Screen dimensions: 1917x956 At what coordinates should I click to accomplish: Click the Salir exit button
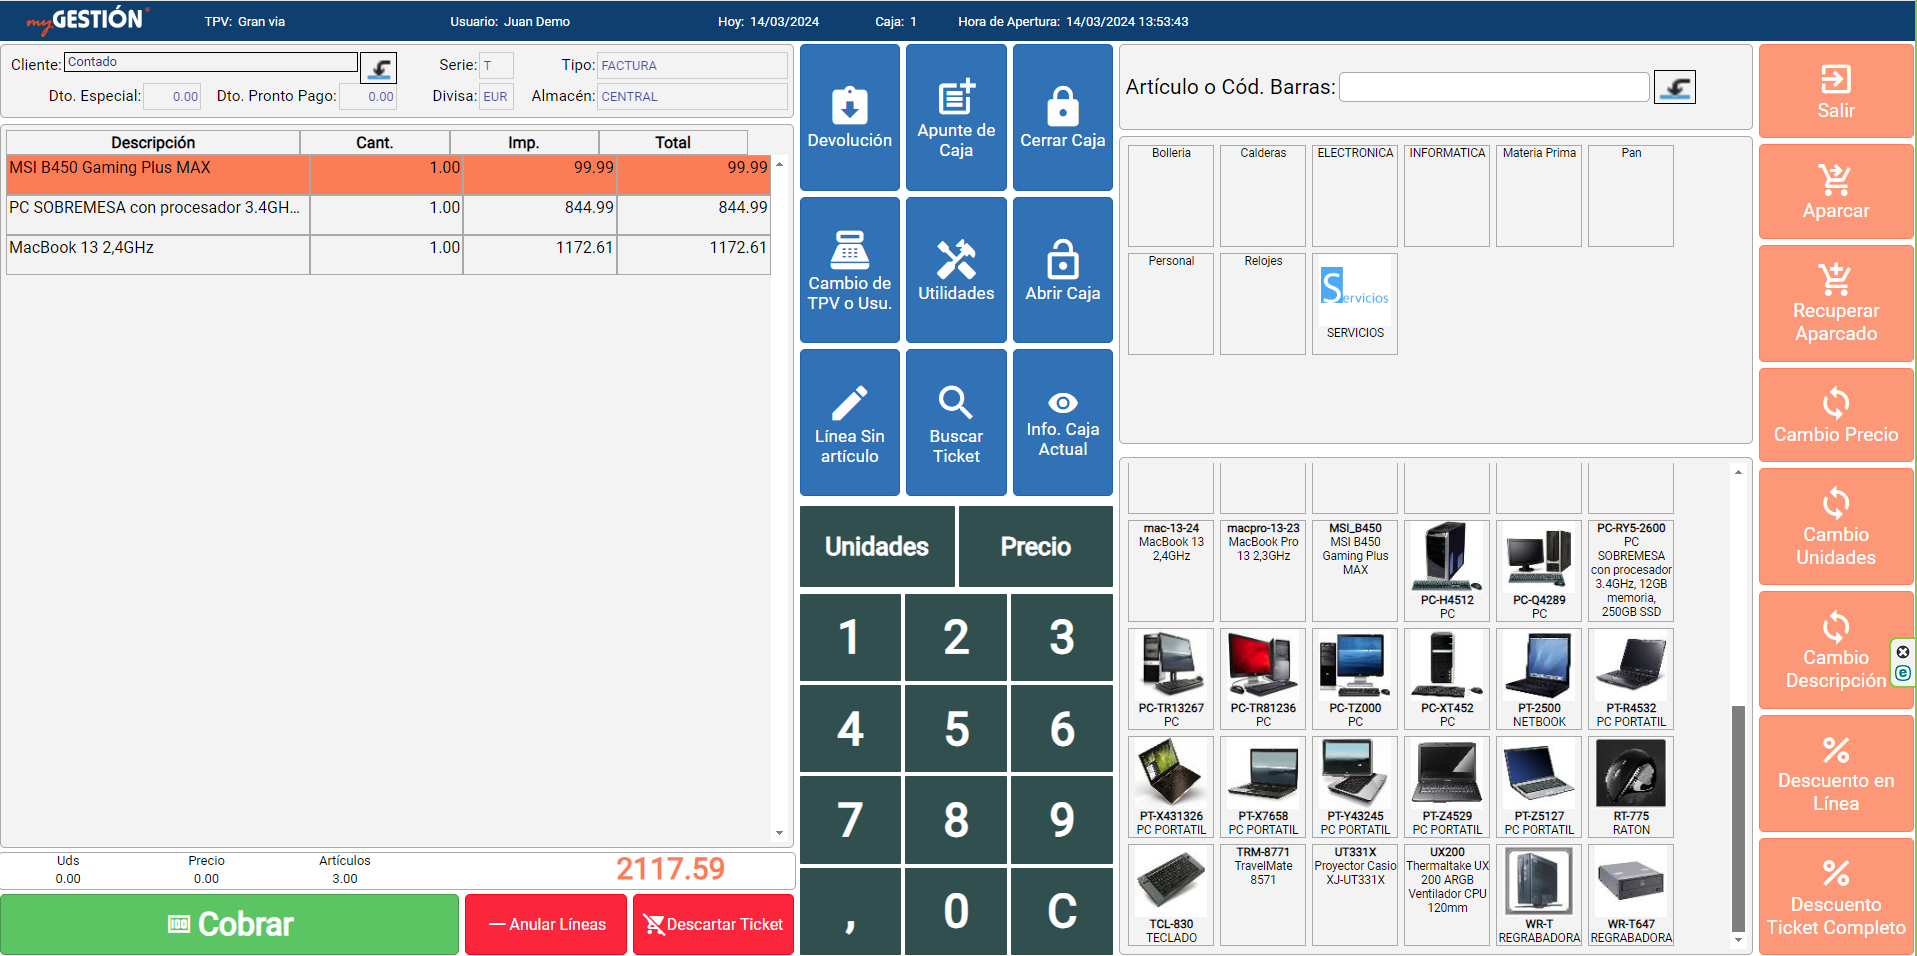pos(1835,91)
